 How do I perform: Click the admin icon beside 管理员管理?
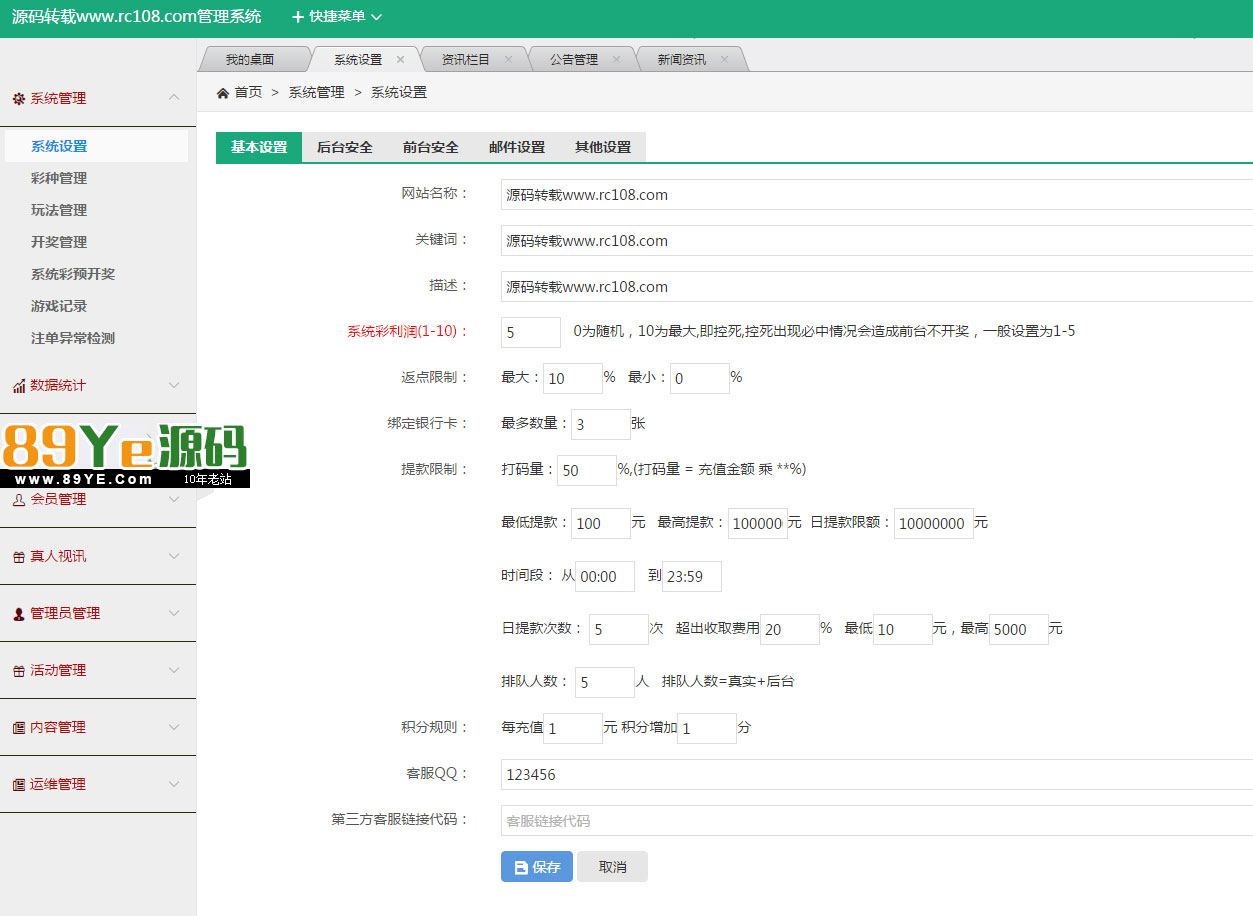18,614
